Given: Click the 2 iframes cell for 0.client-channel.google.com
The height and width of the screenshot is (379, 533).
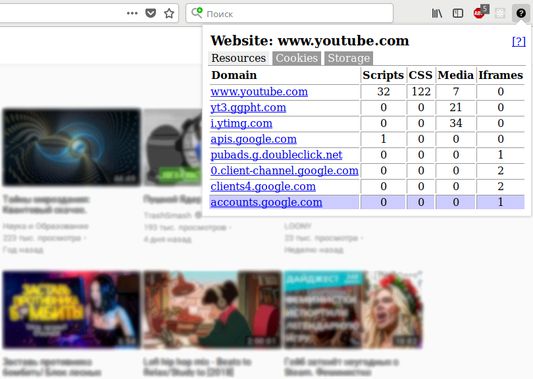Looking at the screenshot, I should click(x=500, y=171).
